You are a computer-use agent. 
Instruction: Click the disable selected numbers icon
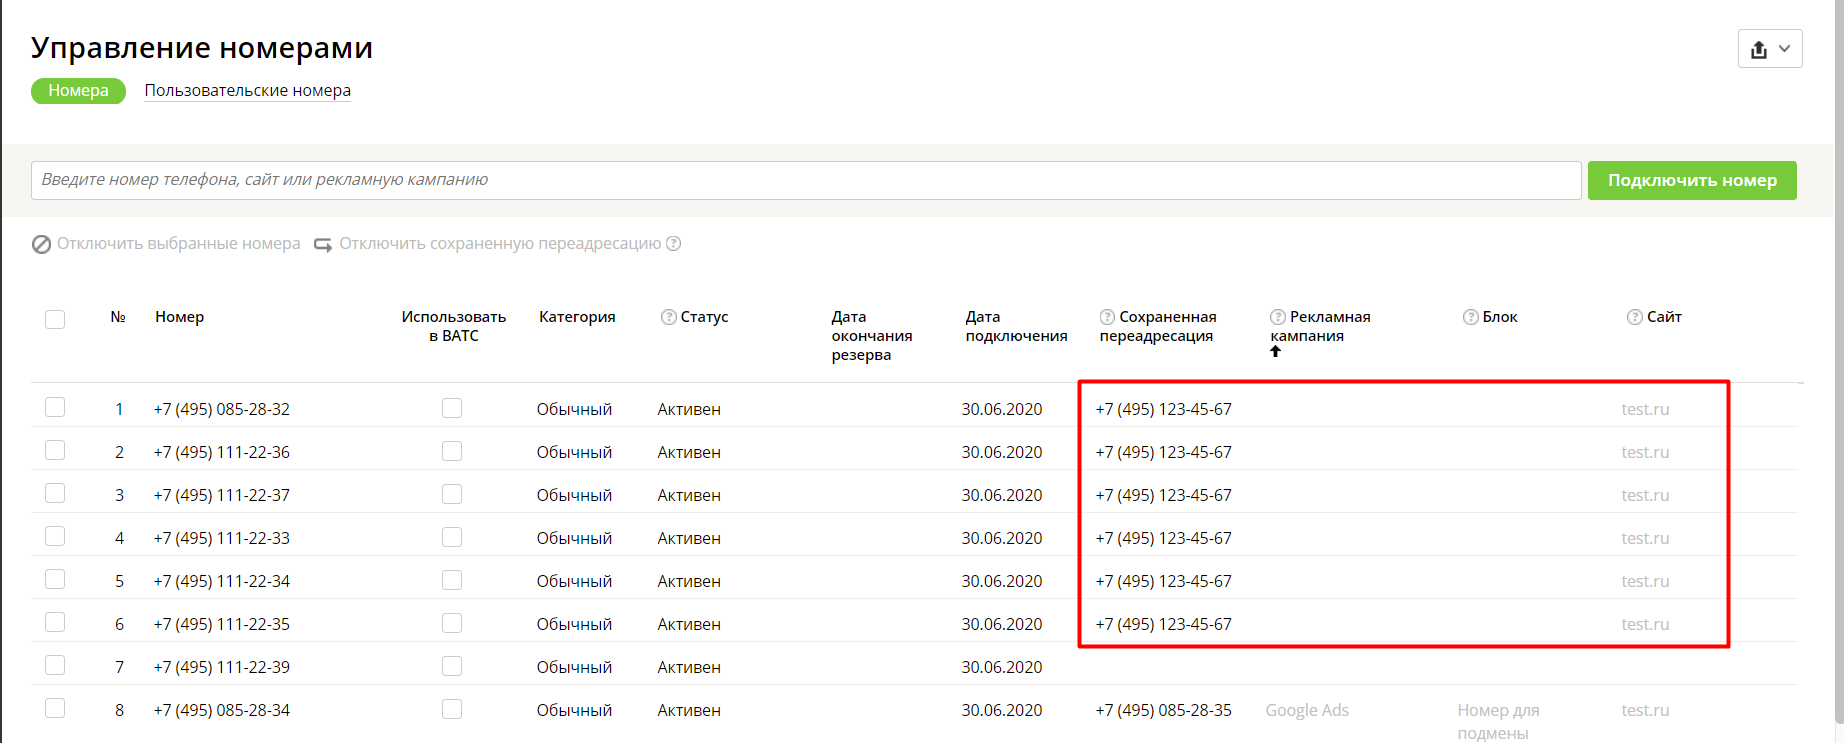(x=41, y=244)
